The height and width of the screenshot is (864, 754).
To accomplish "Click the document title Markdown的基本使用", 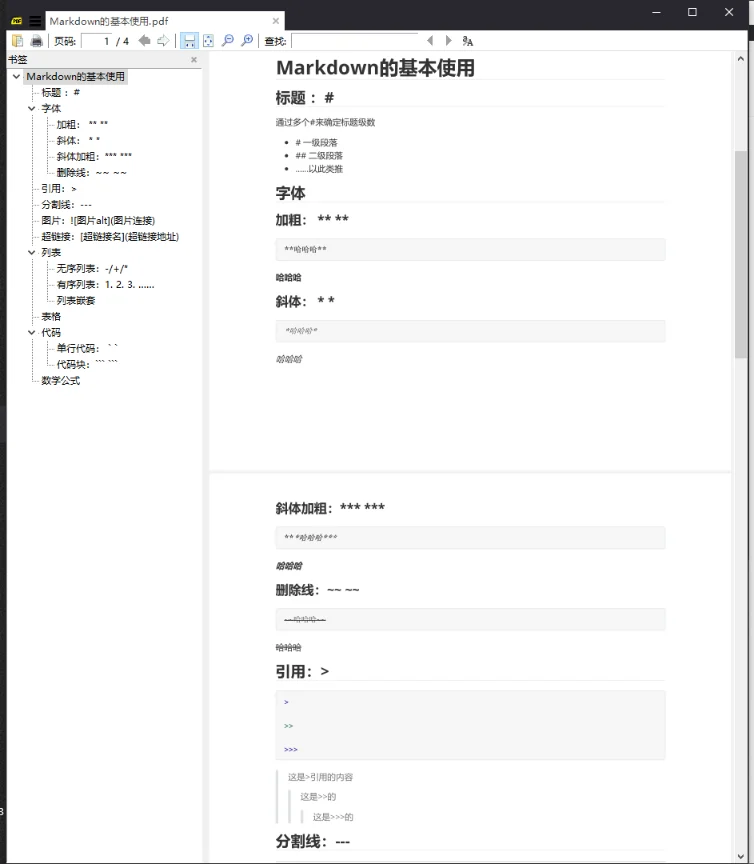I will pyautogui.click(x=375, y=68).
